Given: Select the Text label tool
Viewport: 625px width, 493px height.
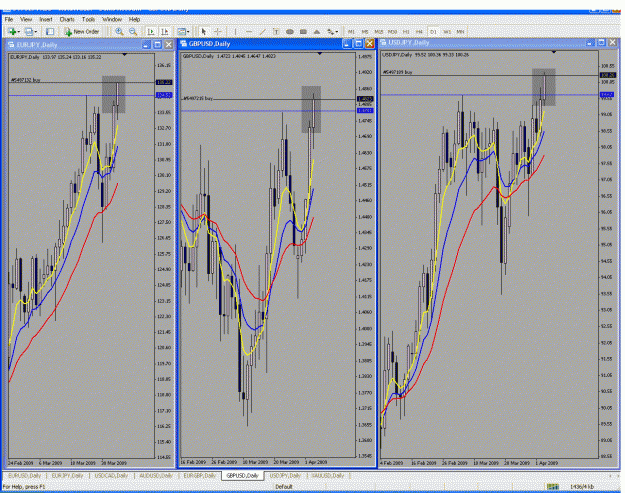Looking at the screenshot, I should click(x=276, y=31).
